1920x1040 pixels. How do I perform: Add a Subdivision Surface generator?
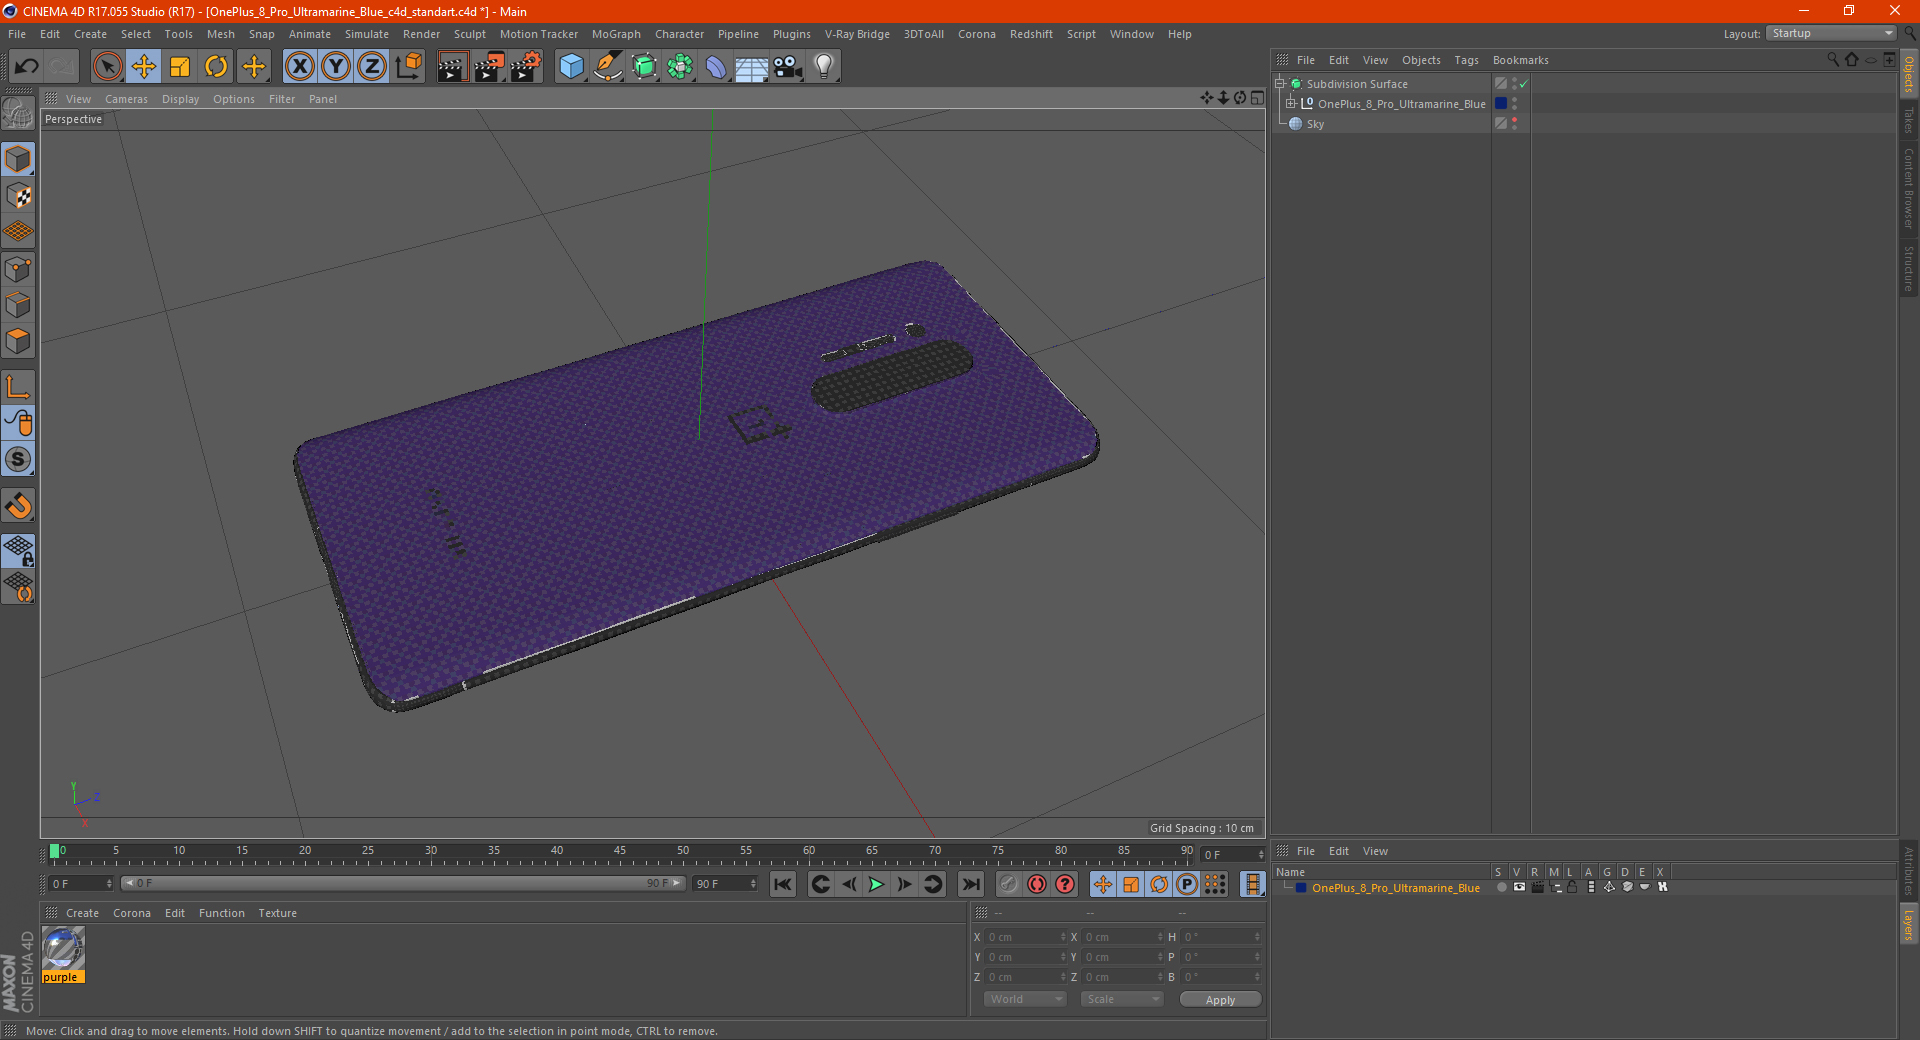click(x=644, y=67)
